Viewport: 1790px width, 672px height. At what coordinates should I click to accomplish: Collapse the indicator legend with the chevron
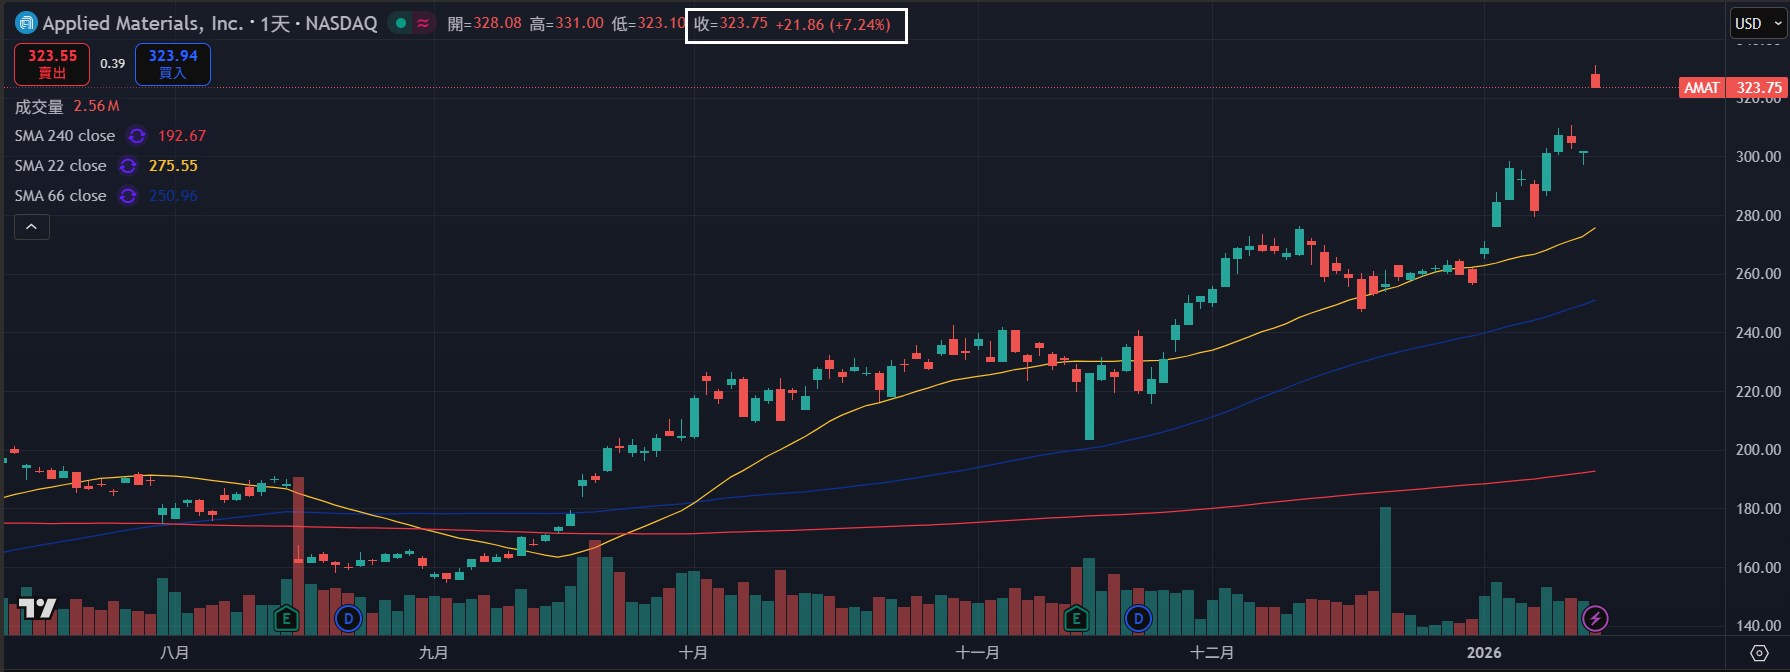31,227
